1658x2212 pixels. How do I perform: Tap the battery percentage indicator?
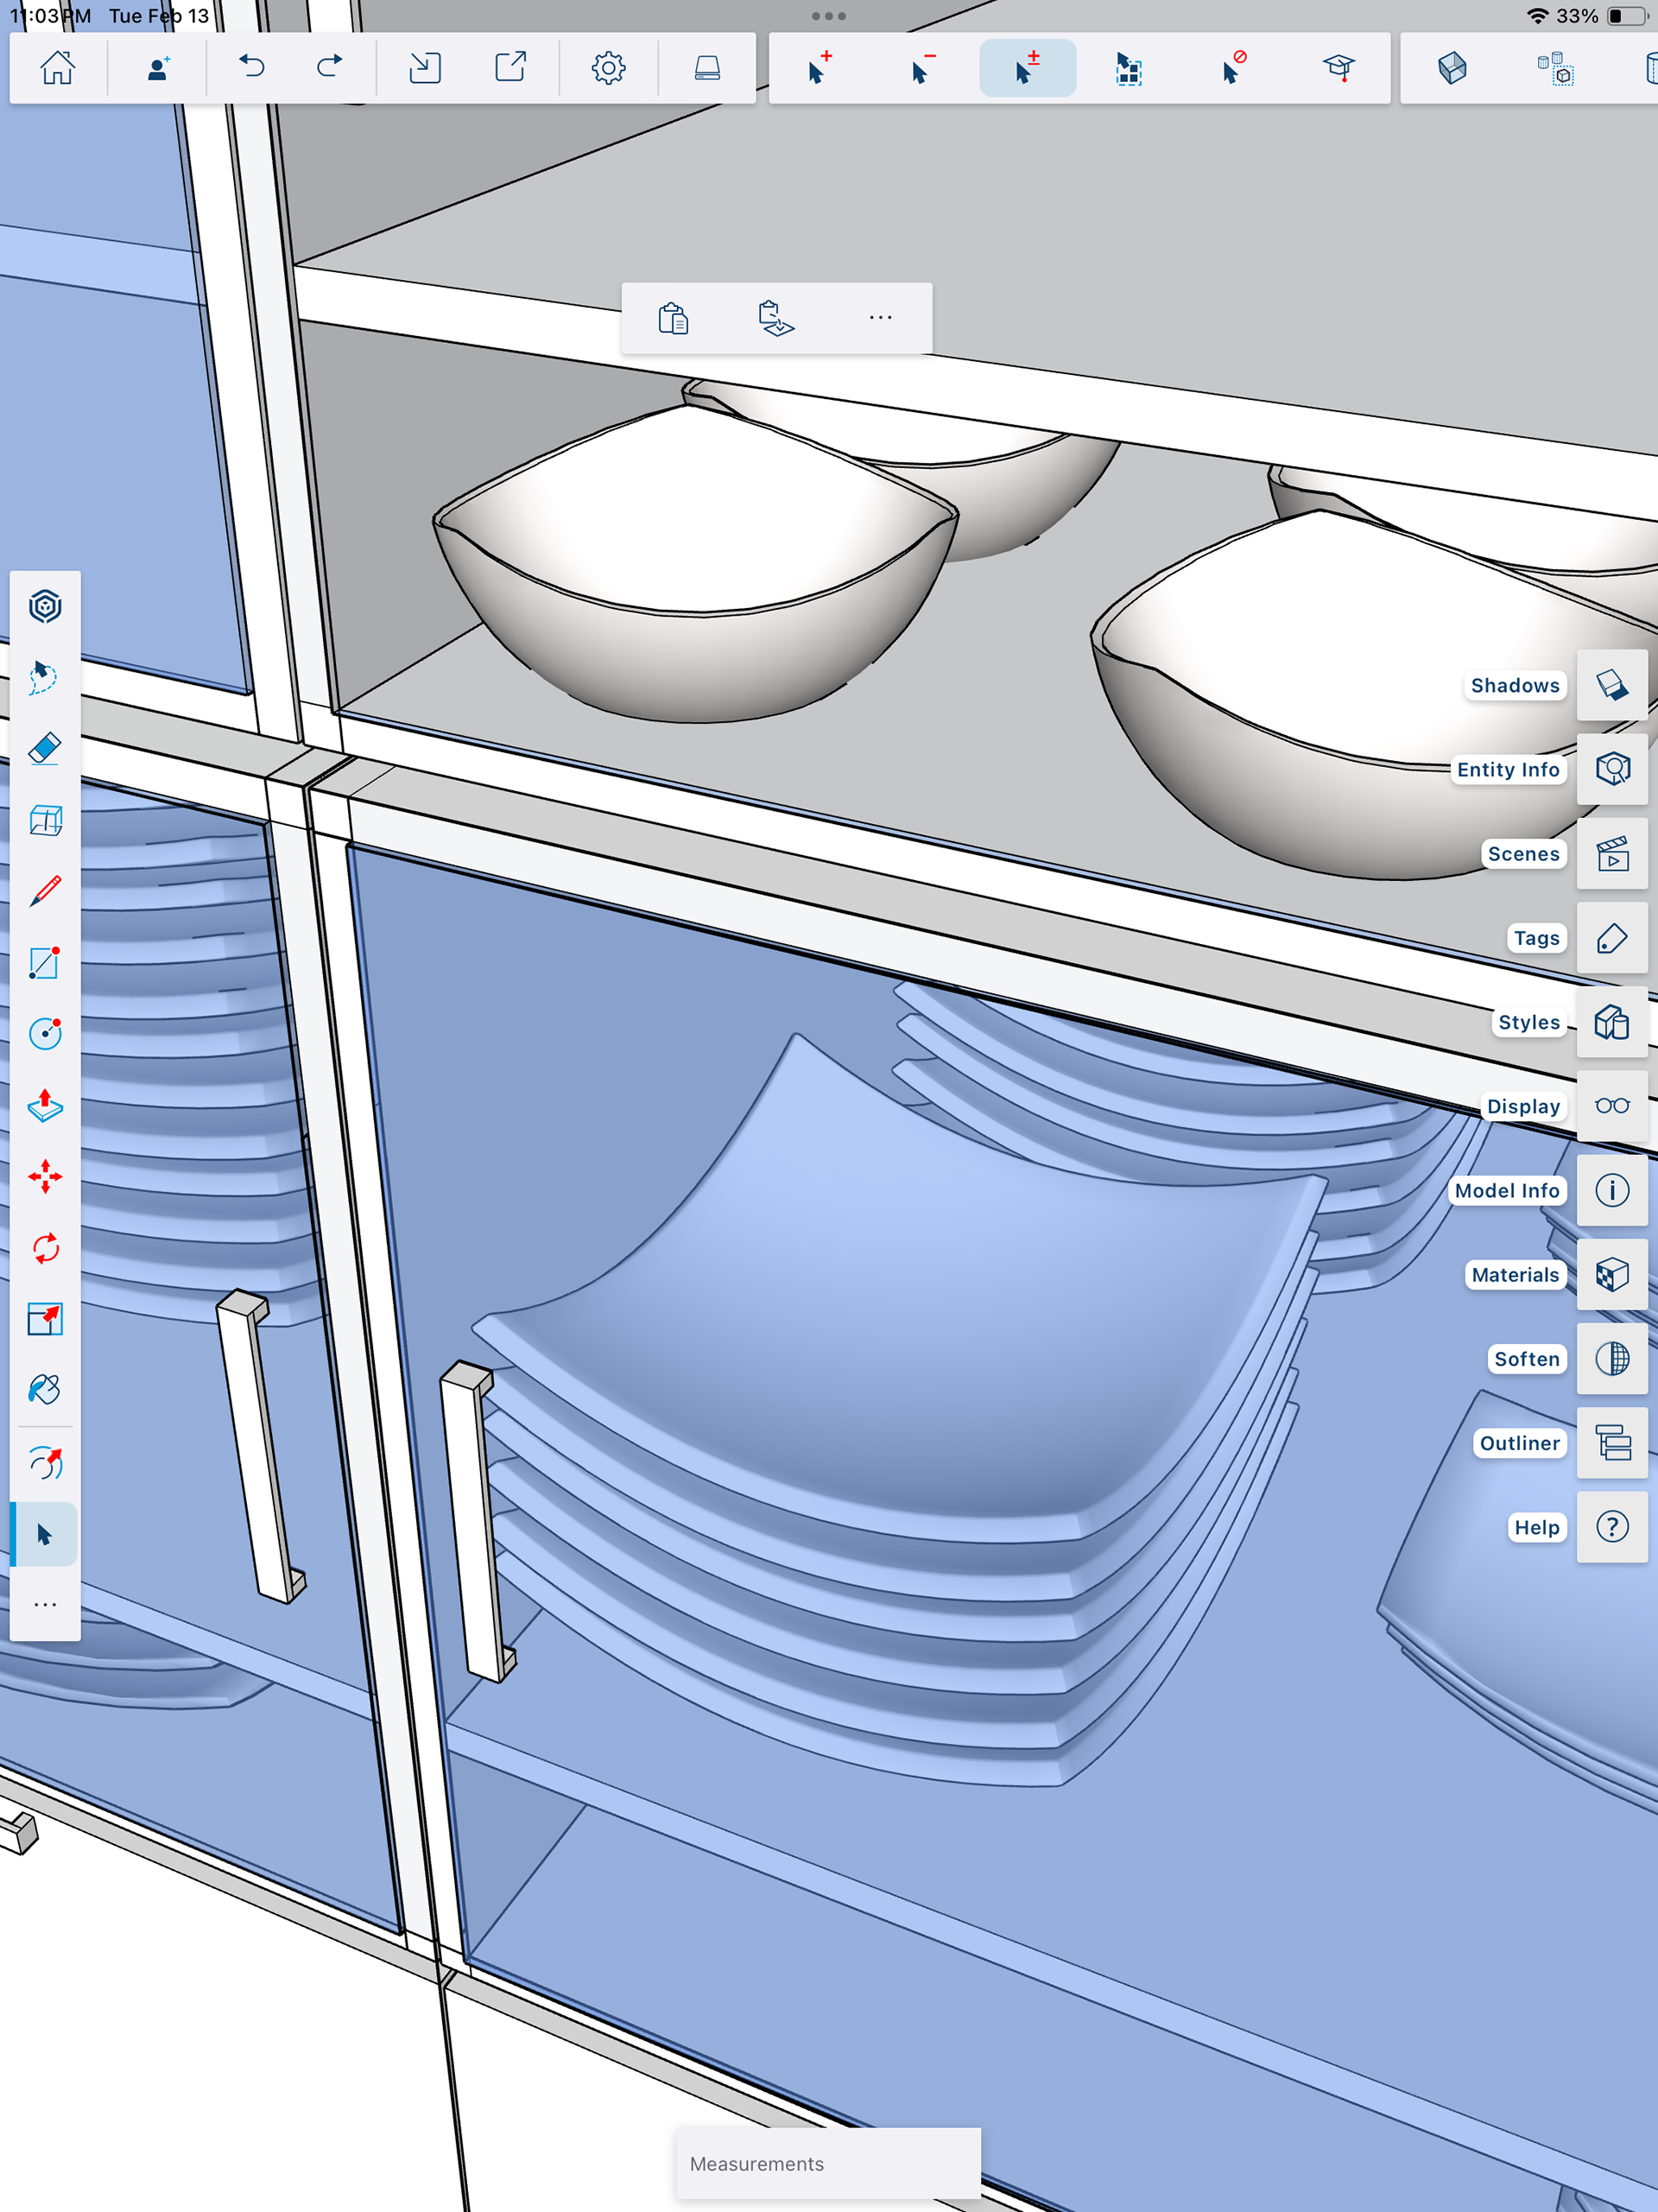[1577, 16]
